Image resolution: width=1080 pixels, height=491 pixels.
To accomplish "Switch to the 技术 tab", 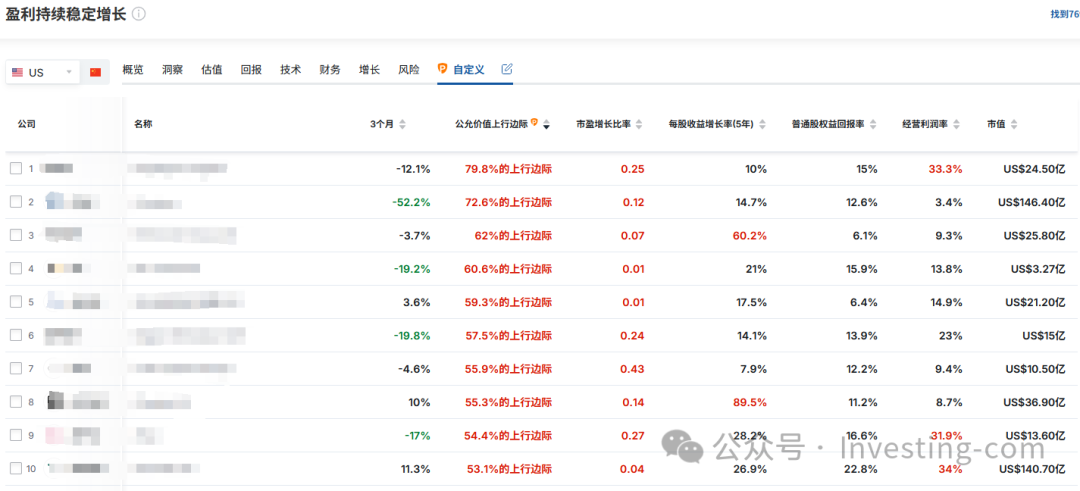I will point(291,70).
